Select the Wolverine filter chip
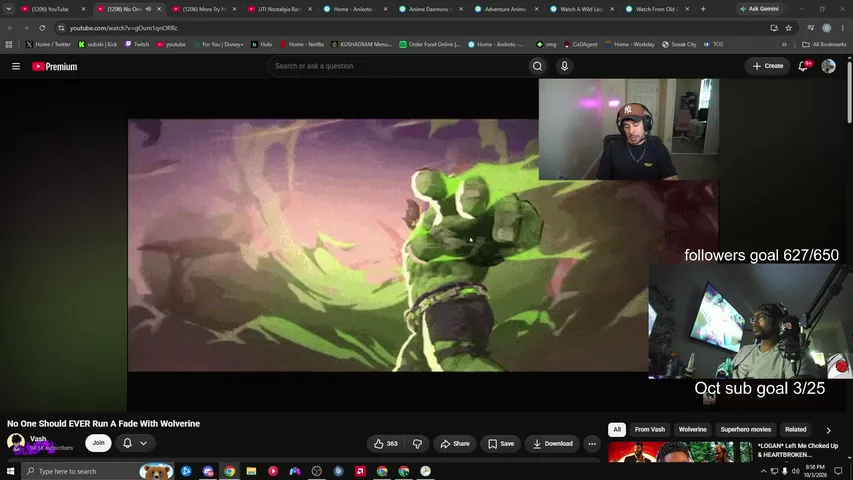Screen dimensions: 853x480 tap(693, 429)
